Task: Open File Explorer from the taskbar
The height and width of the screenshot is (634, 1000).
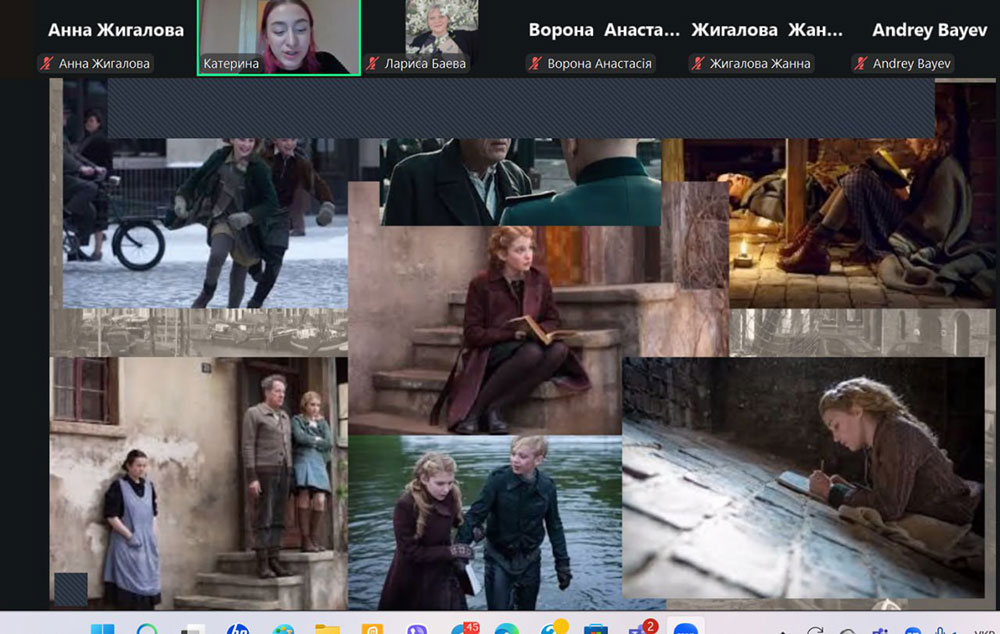Action: coord(327,625)
